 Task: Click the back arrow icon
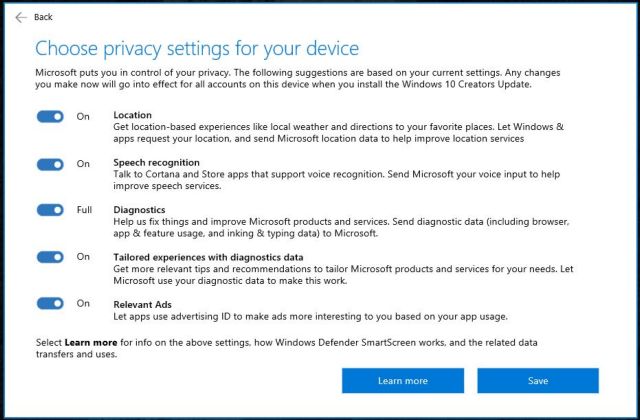(x=20, y=17)
